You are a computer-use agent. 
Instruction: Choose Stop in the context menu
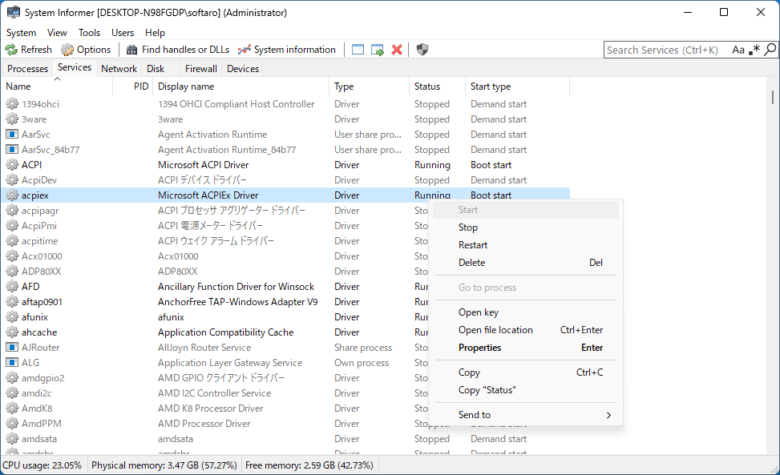point(526,228)
